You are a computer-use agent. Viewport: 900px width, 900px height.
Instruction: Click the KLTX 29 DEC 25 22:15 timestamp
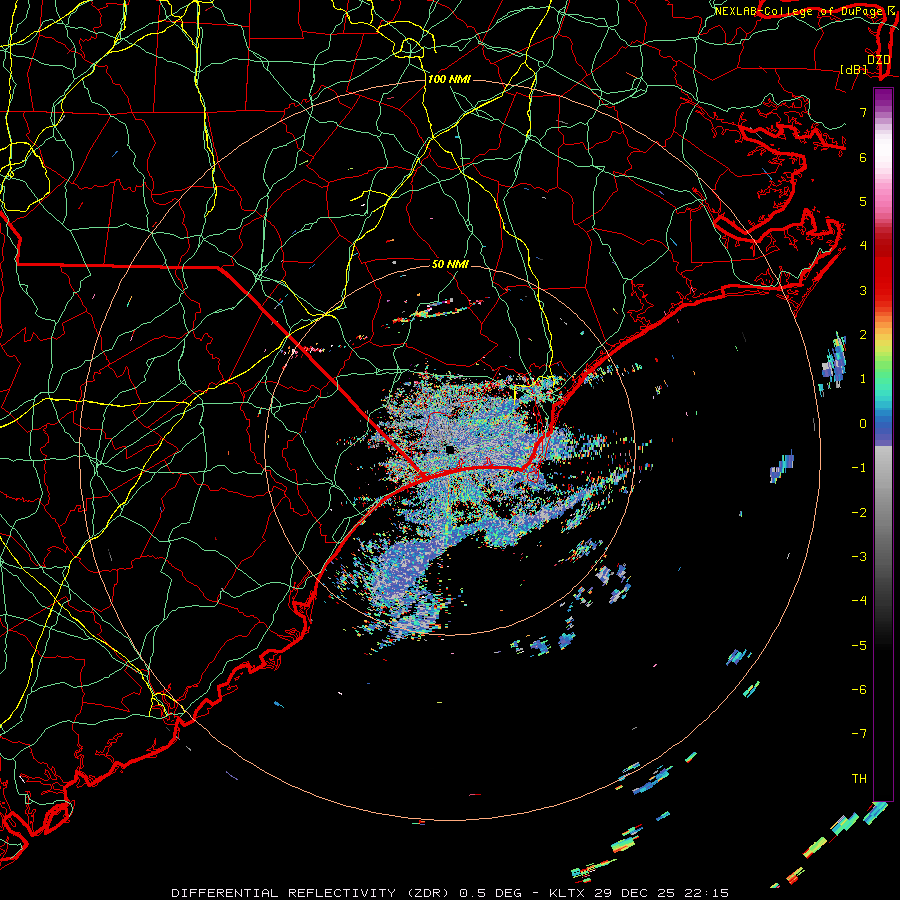[639, 893]
